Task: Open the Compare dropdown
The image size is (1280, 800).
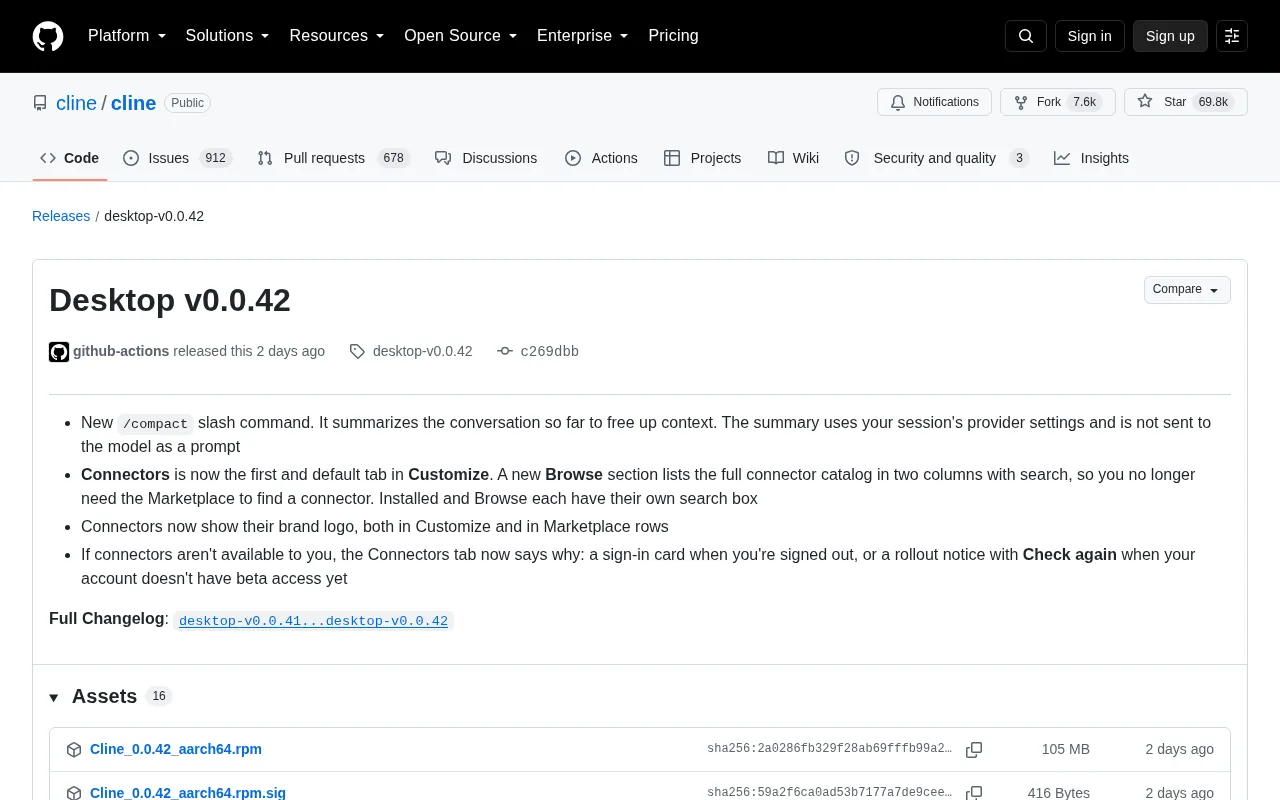Action: (x=1187, y=290)
